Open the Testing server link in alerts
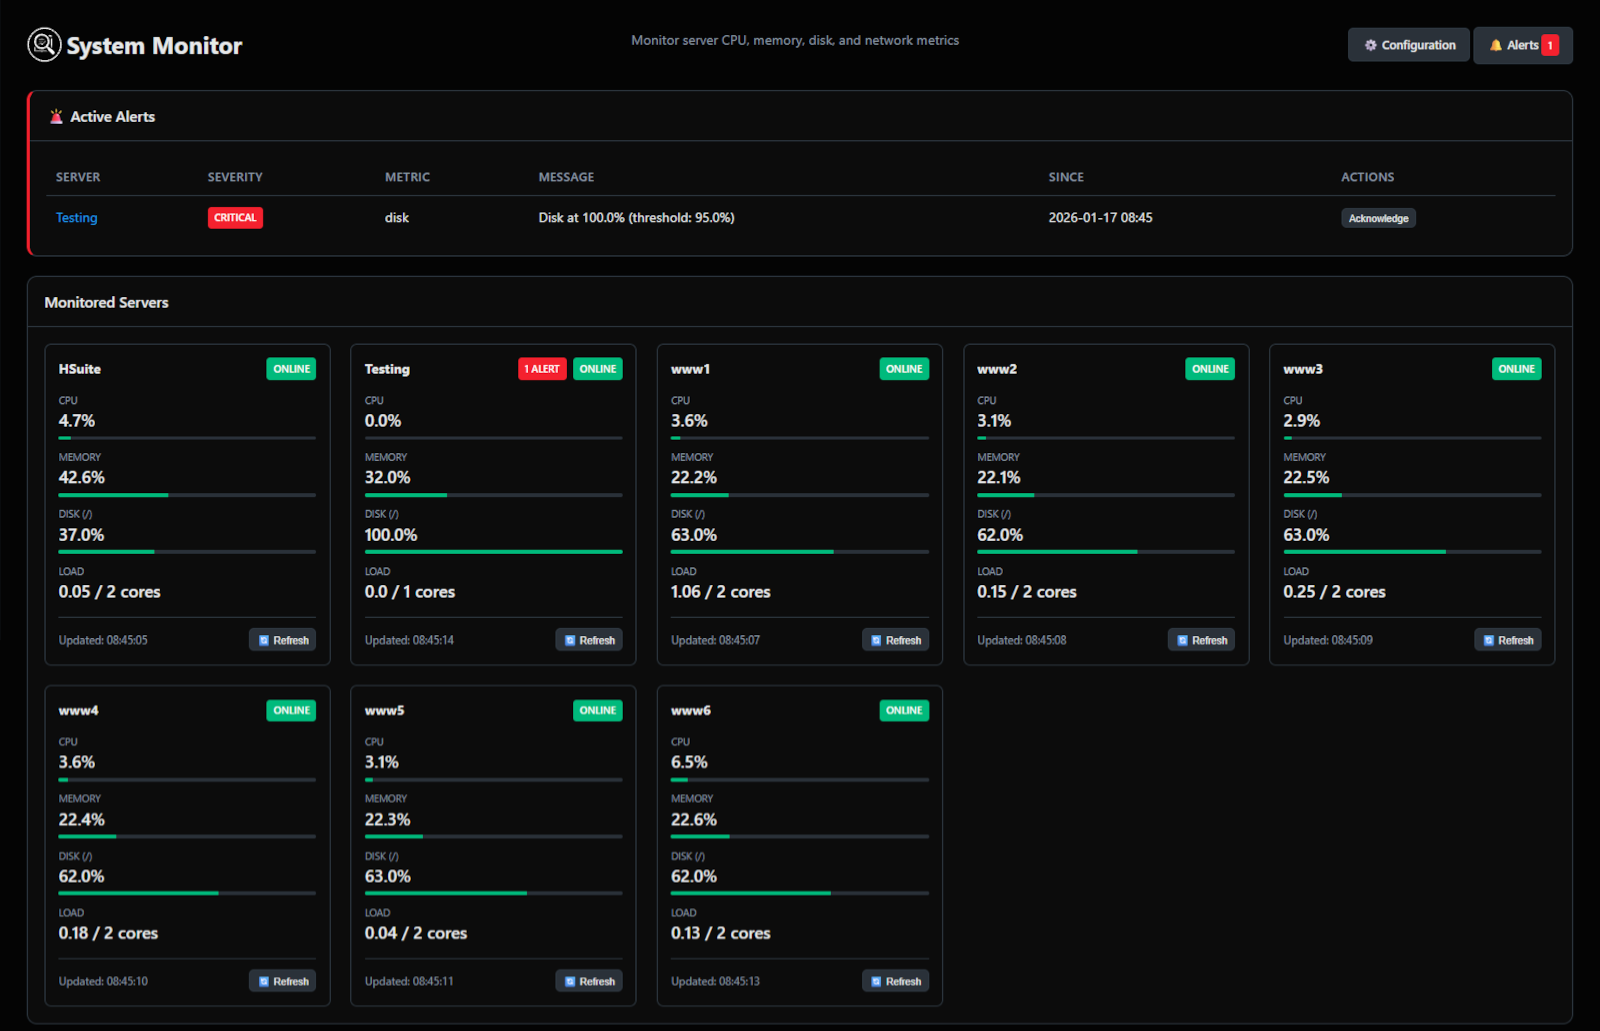 click(x=76, y=218)
